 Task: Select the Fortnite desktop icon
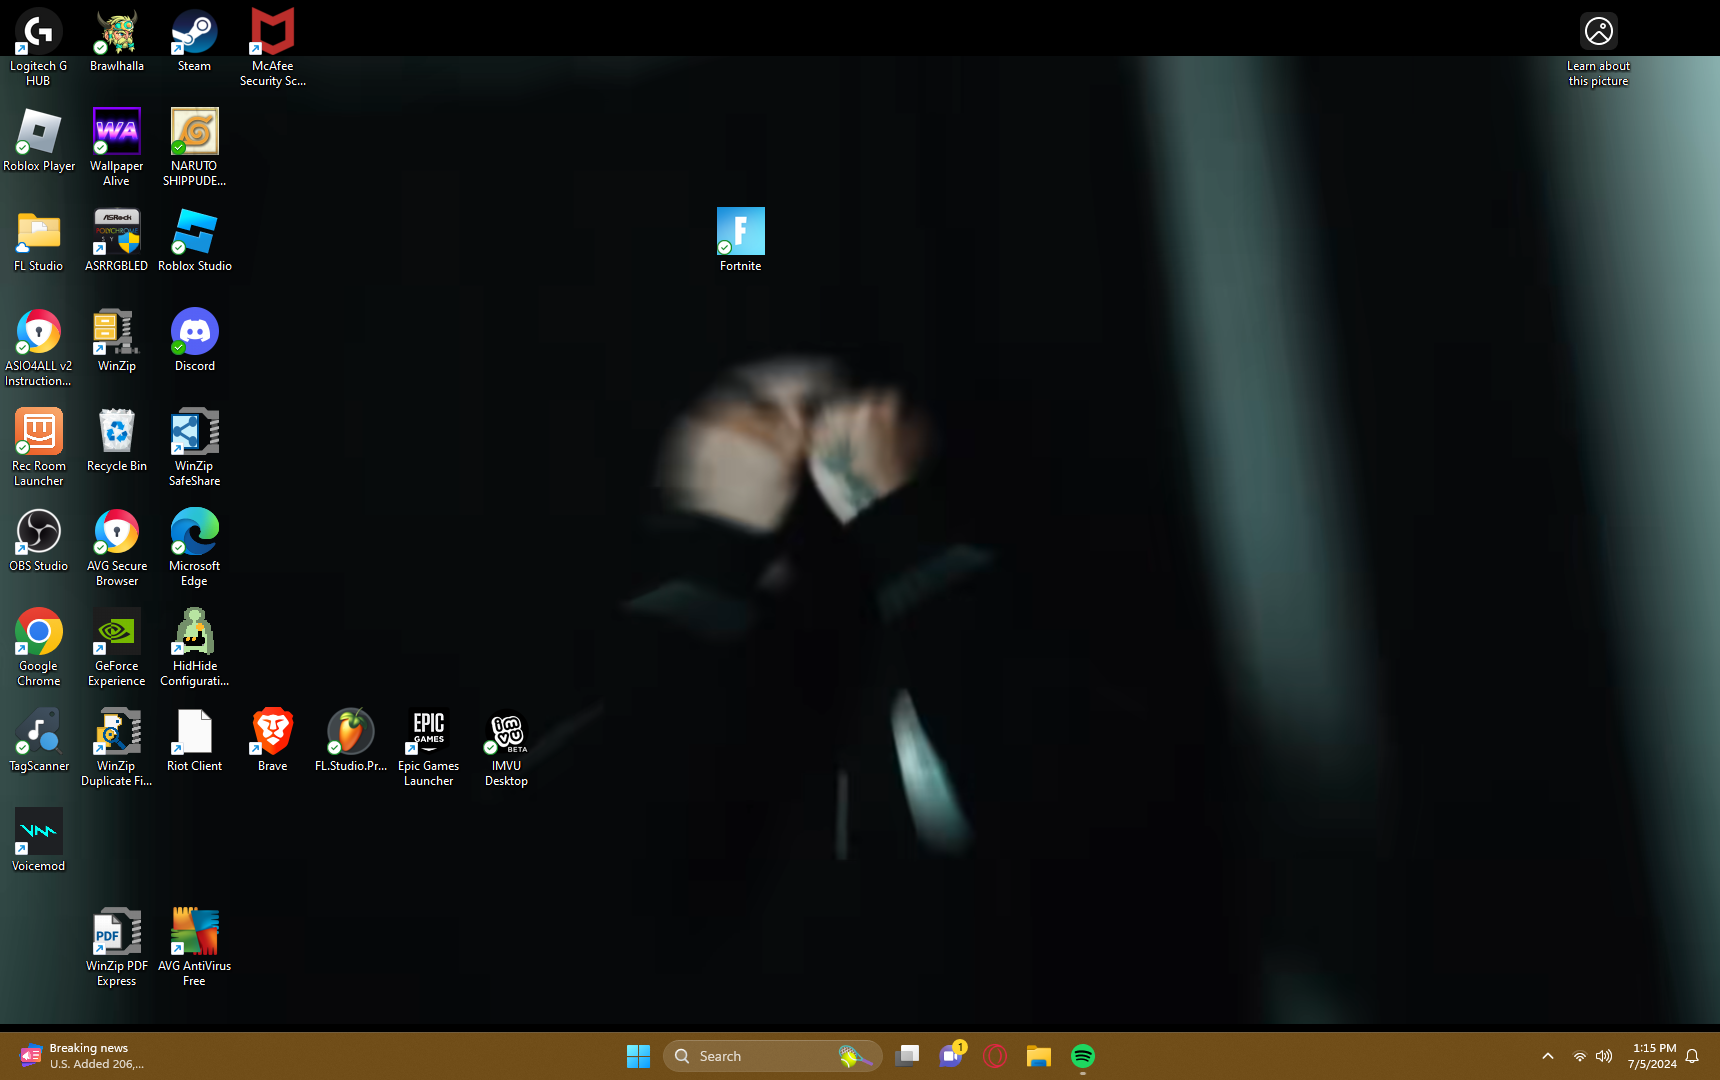coord(740,240)
